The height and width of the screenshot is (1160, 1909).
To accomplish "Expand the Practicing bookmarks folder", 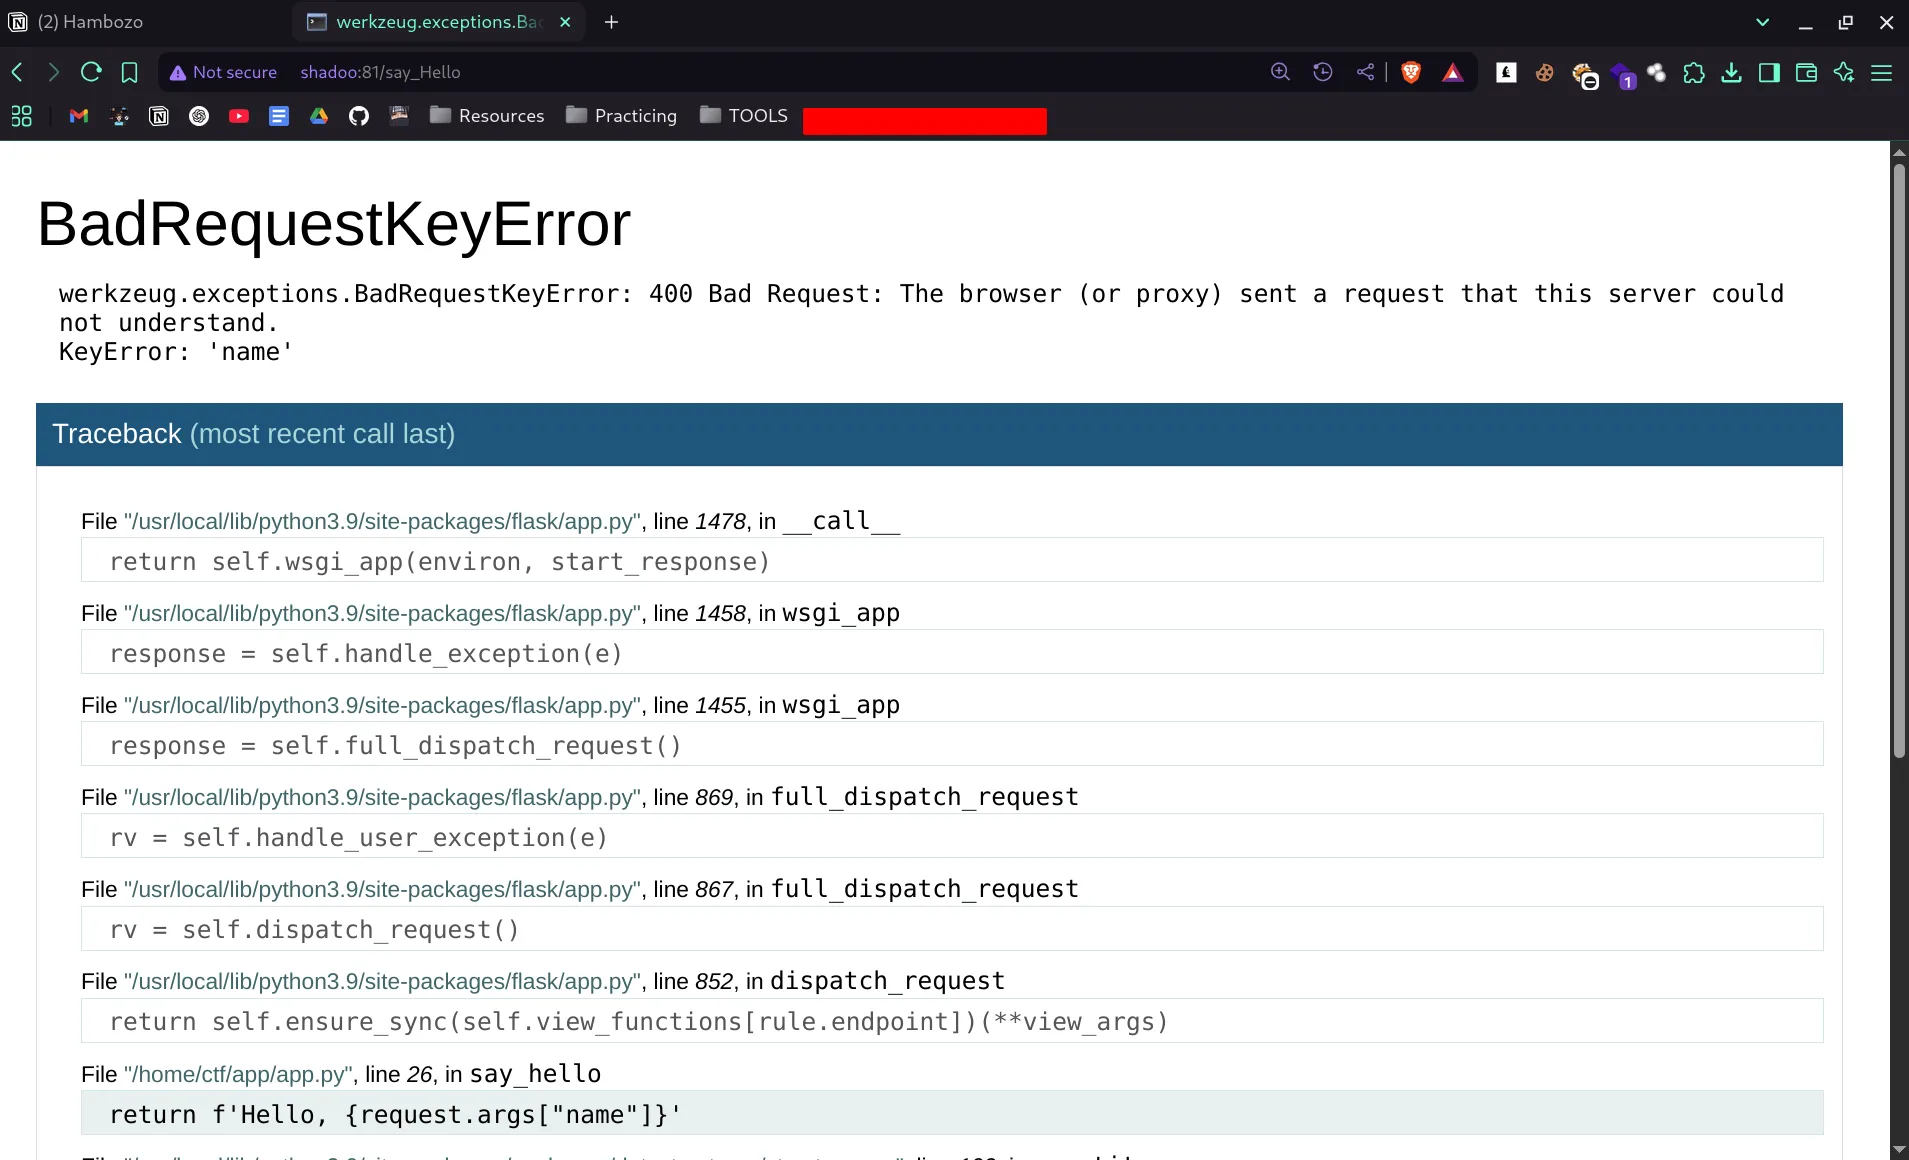I will (x=621, y=116).
